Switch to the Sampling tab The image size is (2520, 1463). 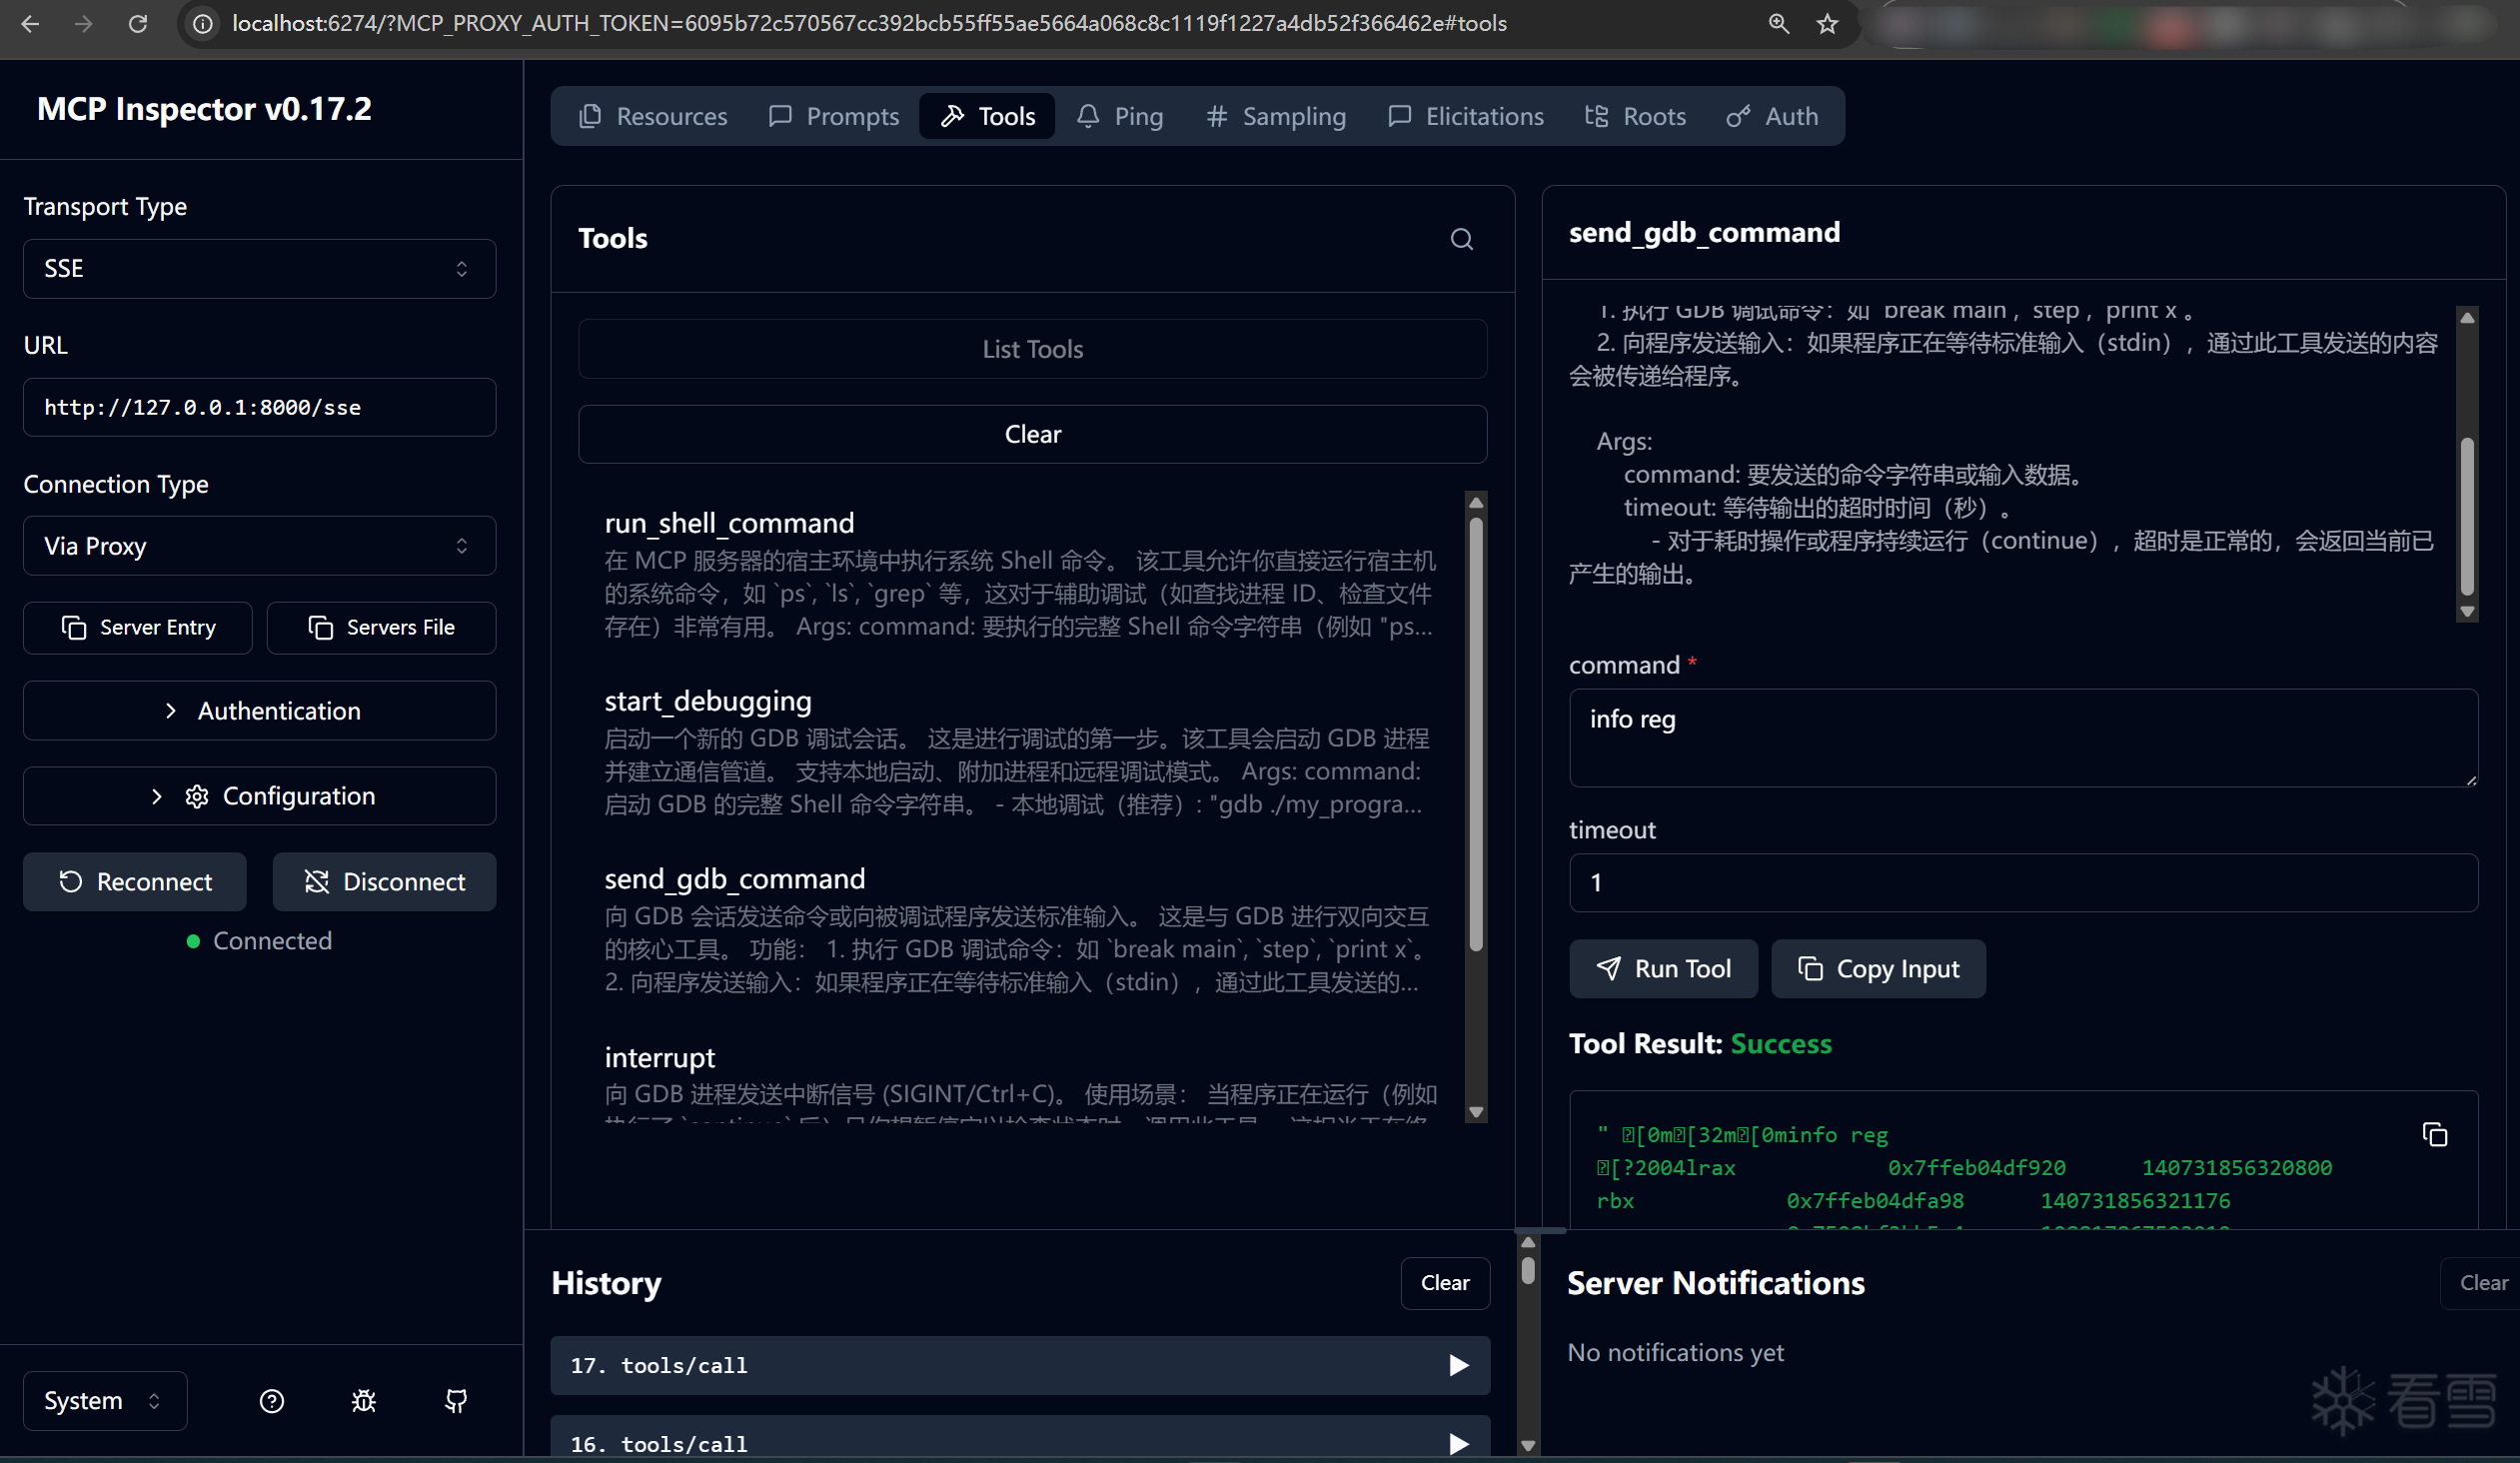click(1276, 116)
